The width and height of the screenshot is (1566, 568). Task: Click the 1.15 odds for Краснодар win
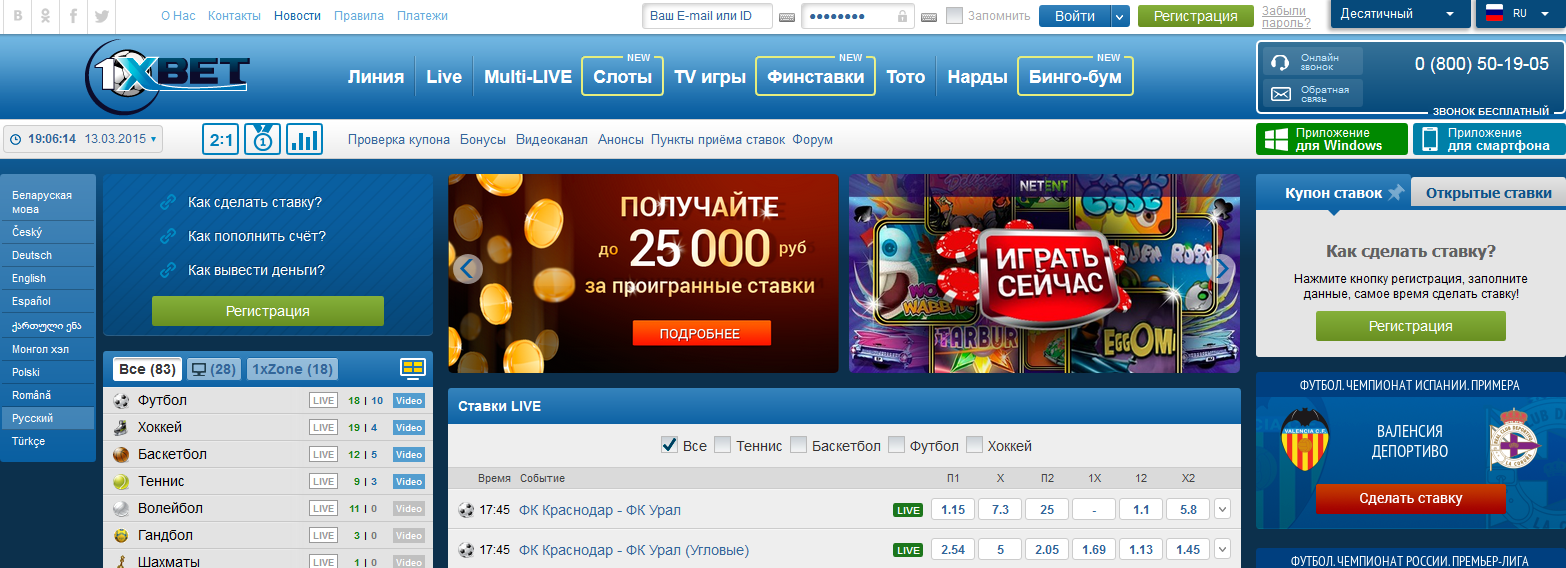(953, 510)
